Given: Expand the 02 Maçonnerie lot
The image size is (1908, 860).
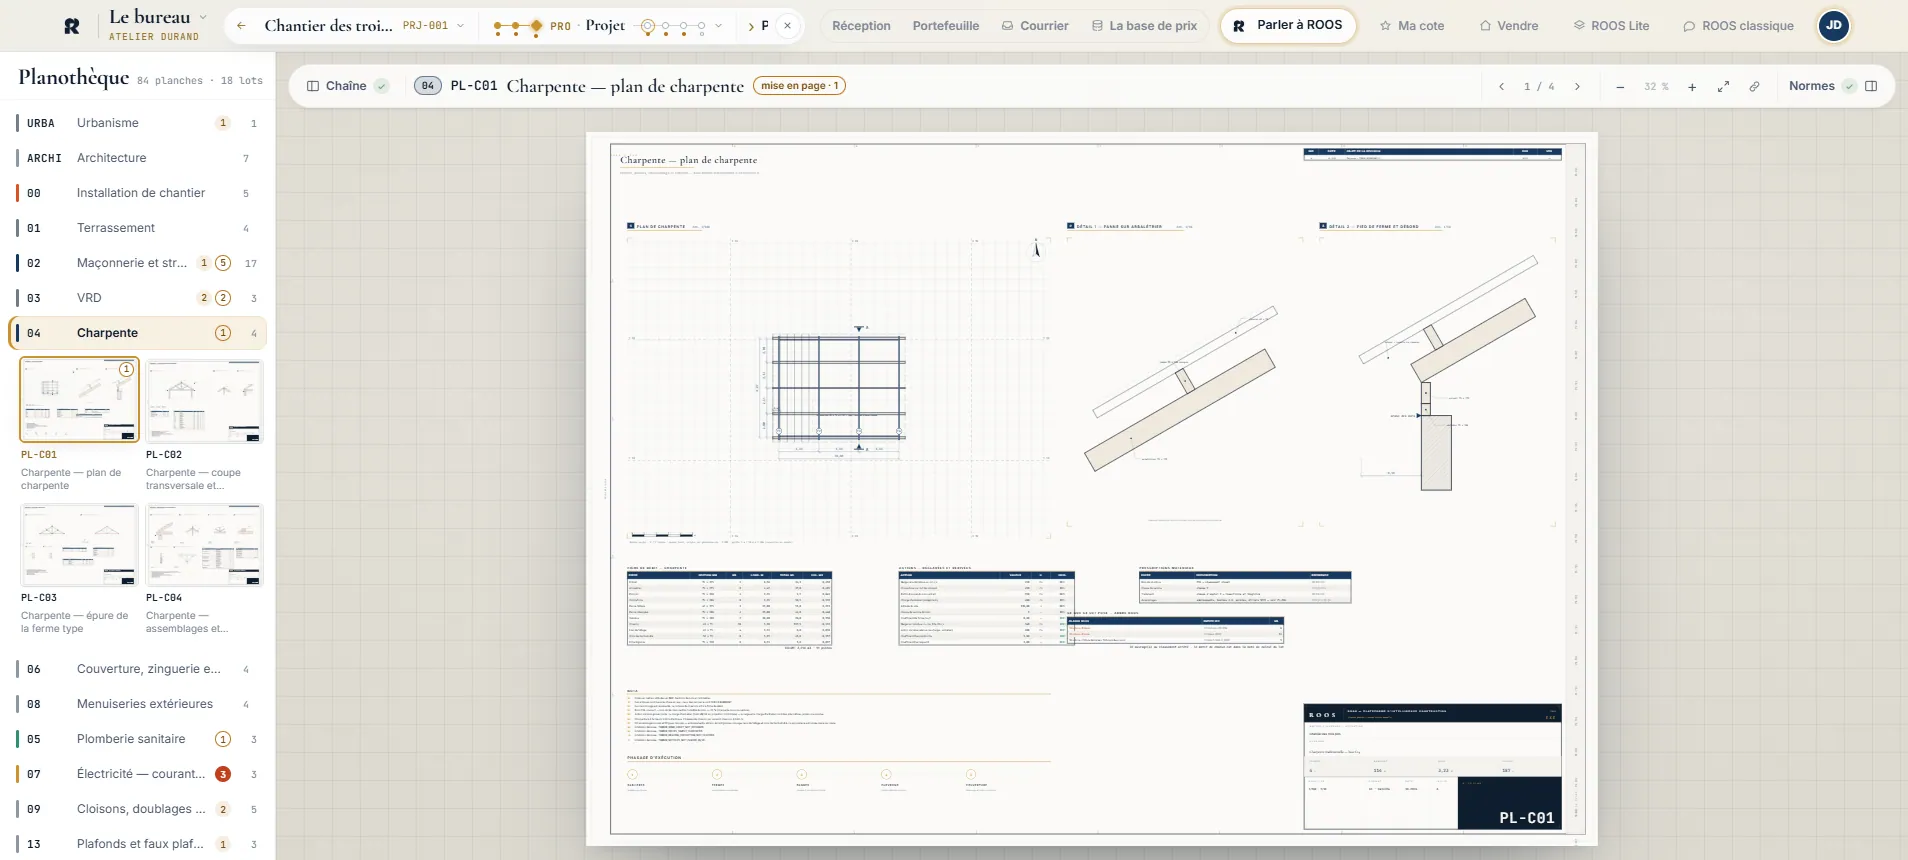Looking at the screenshot, I should click(x=138, y=263).
